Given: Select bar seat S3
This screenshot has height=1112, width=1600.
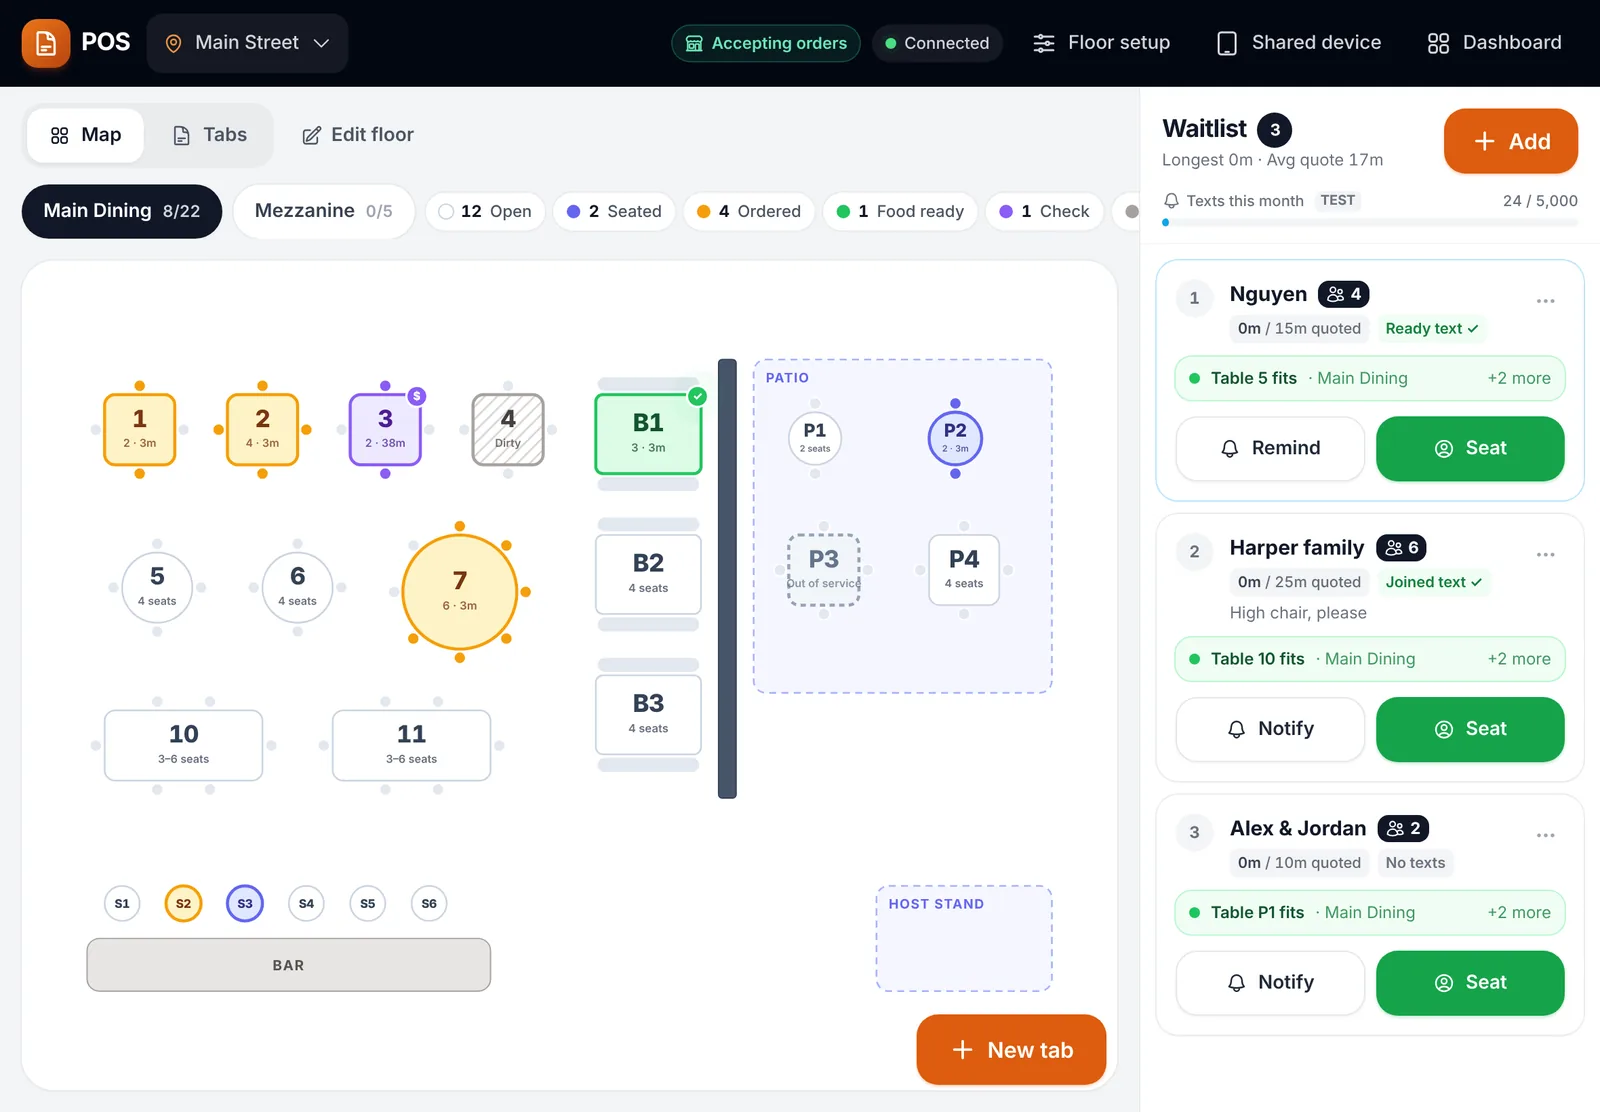Looking at the screenshot, I should [x=245, y=903].
